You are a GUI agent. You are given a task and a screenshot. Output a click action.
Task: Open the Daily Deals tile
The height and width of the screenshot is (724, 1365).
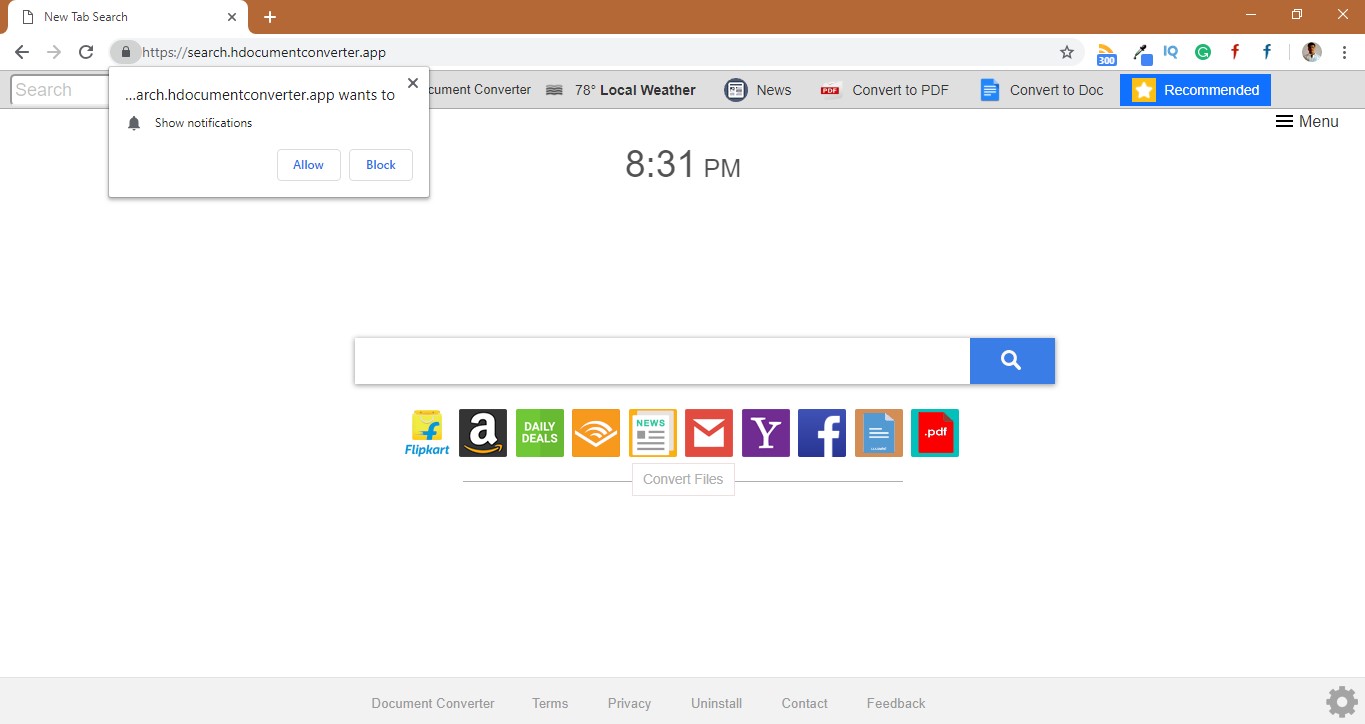tap(539, 433)
